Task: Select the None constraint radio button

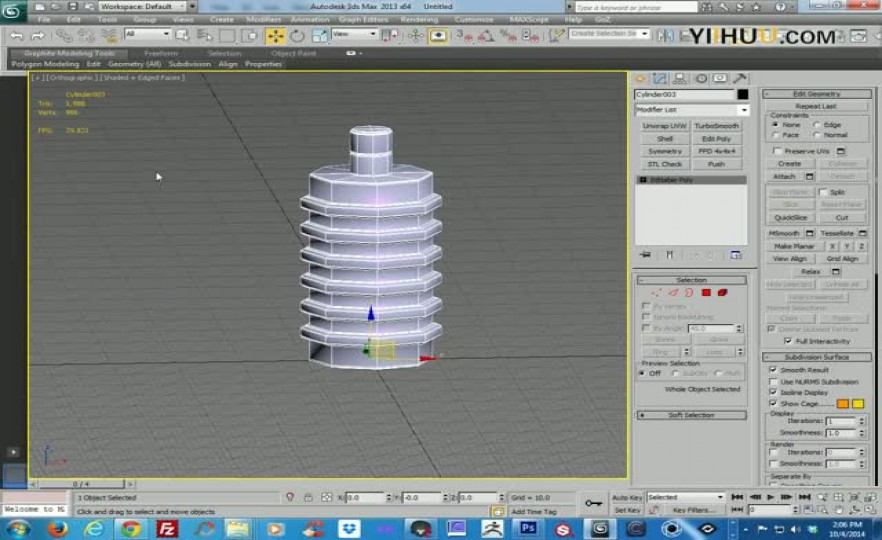Action: point(776,124)
